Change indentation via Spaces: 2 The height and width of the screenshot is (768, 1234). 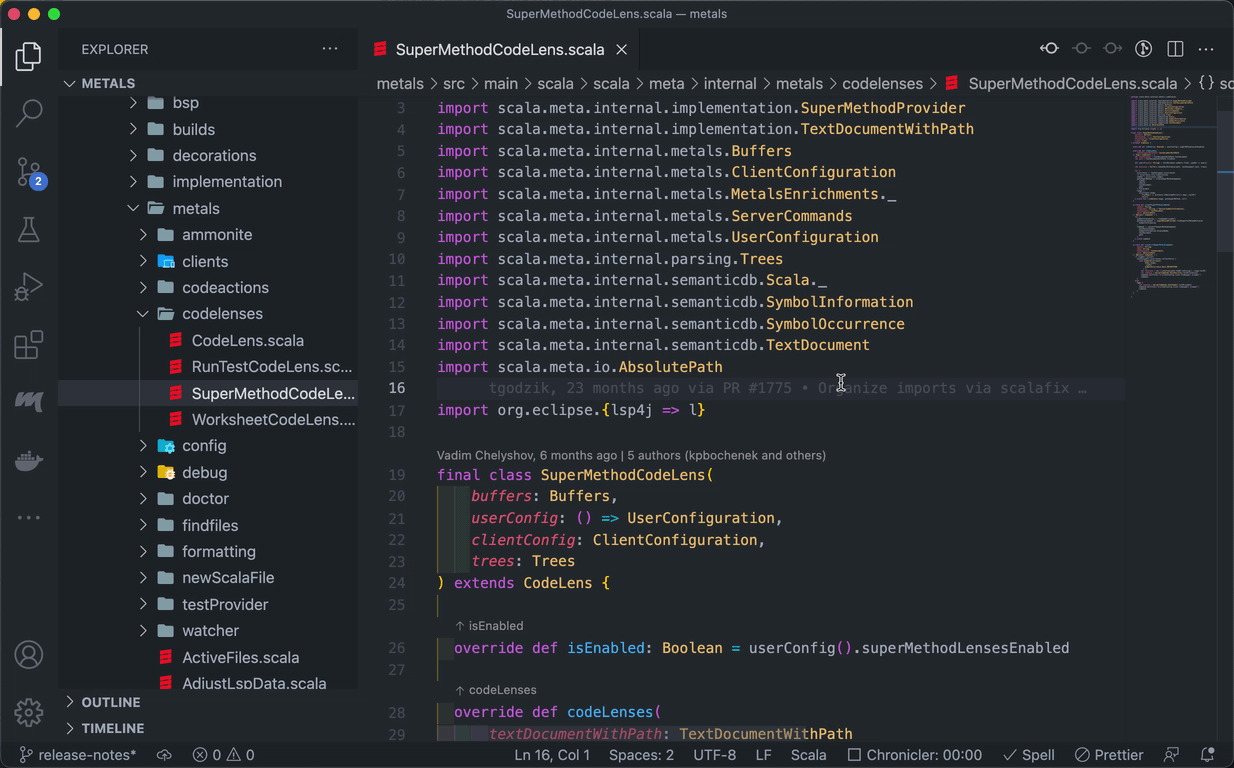coord(641,755)
